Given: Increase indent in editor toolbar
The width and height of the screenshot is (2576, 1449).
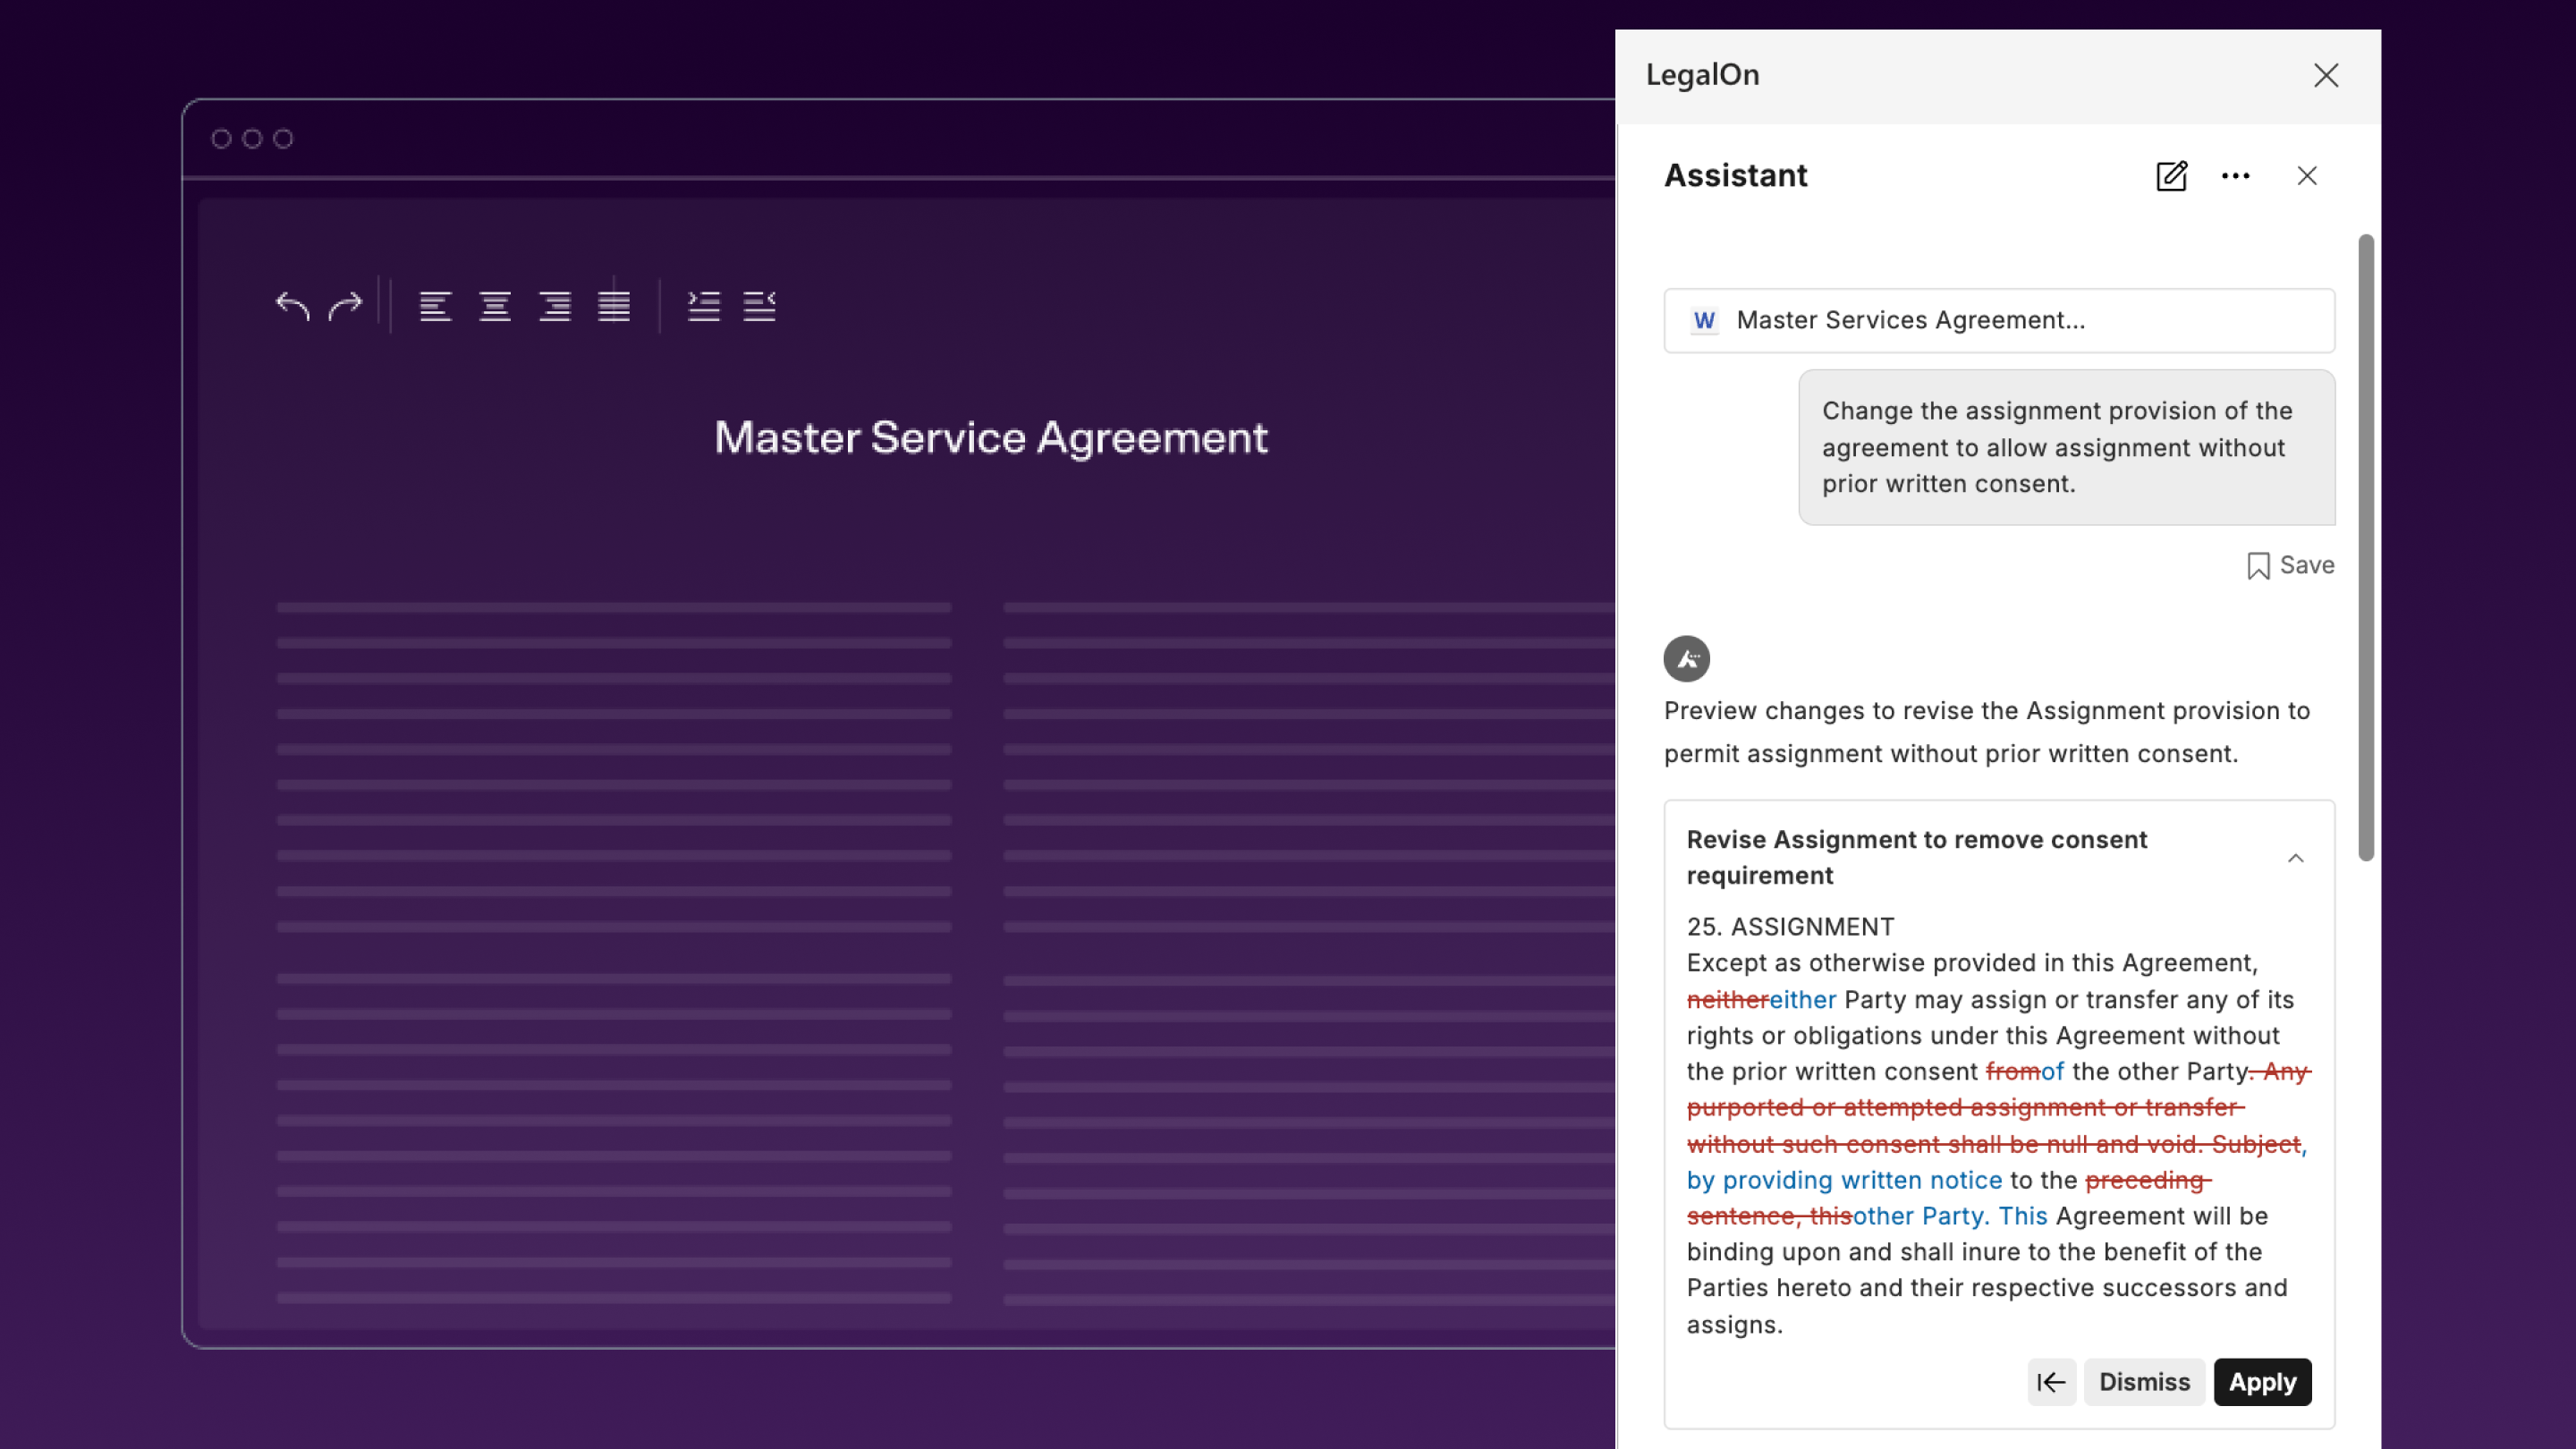Looking at the screenshot, I should pos(704,306).
